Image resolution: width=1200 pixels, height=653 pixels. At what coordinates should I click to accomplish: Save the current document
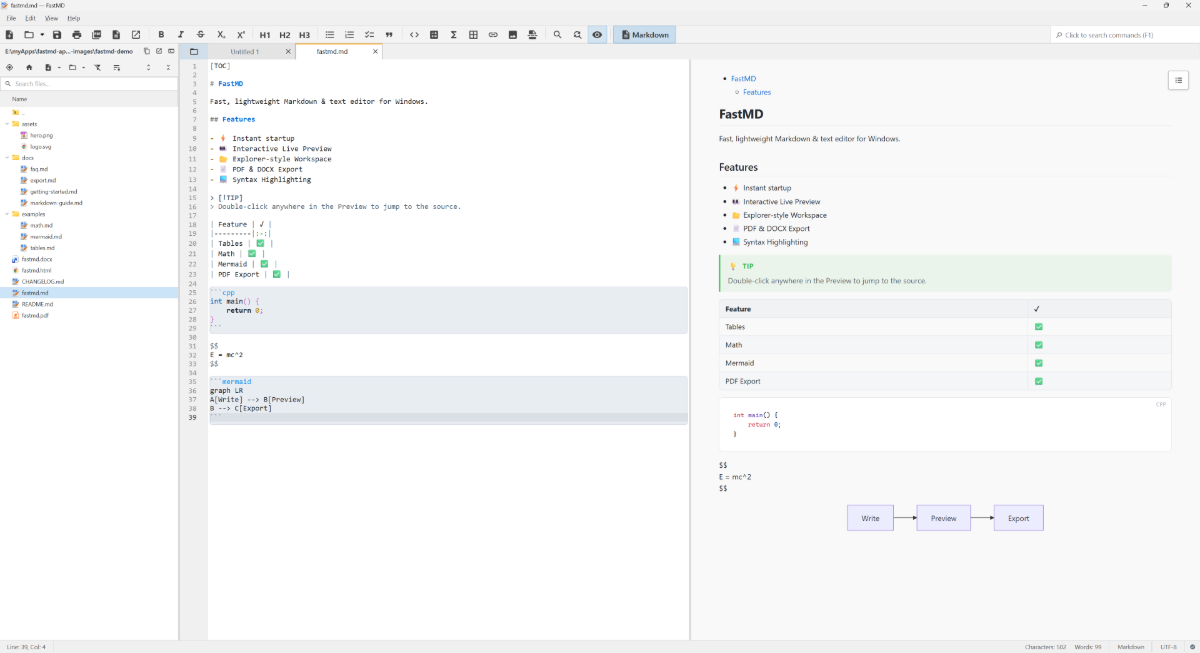[57, 35]
